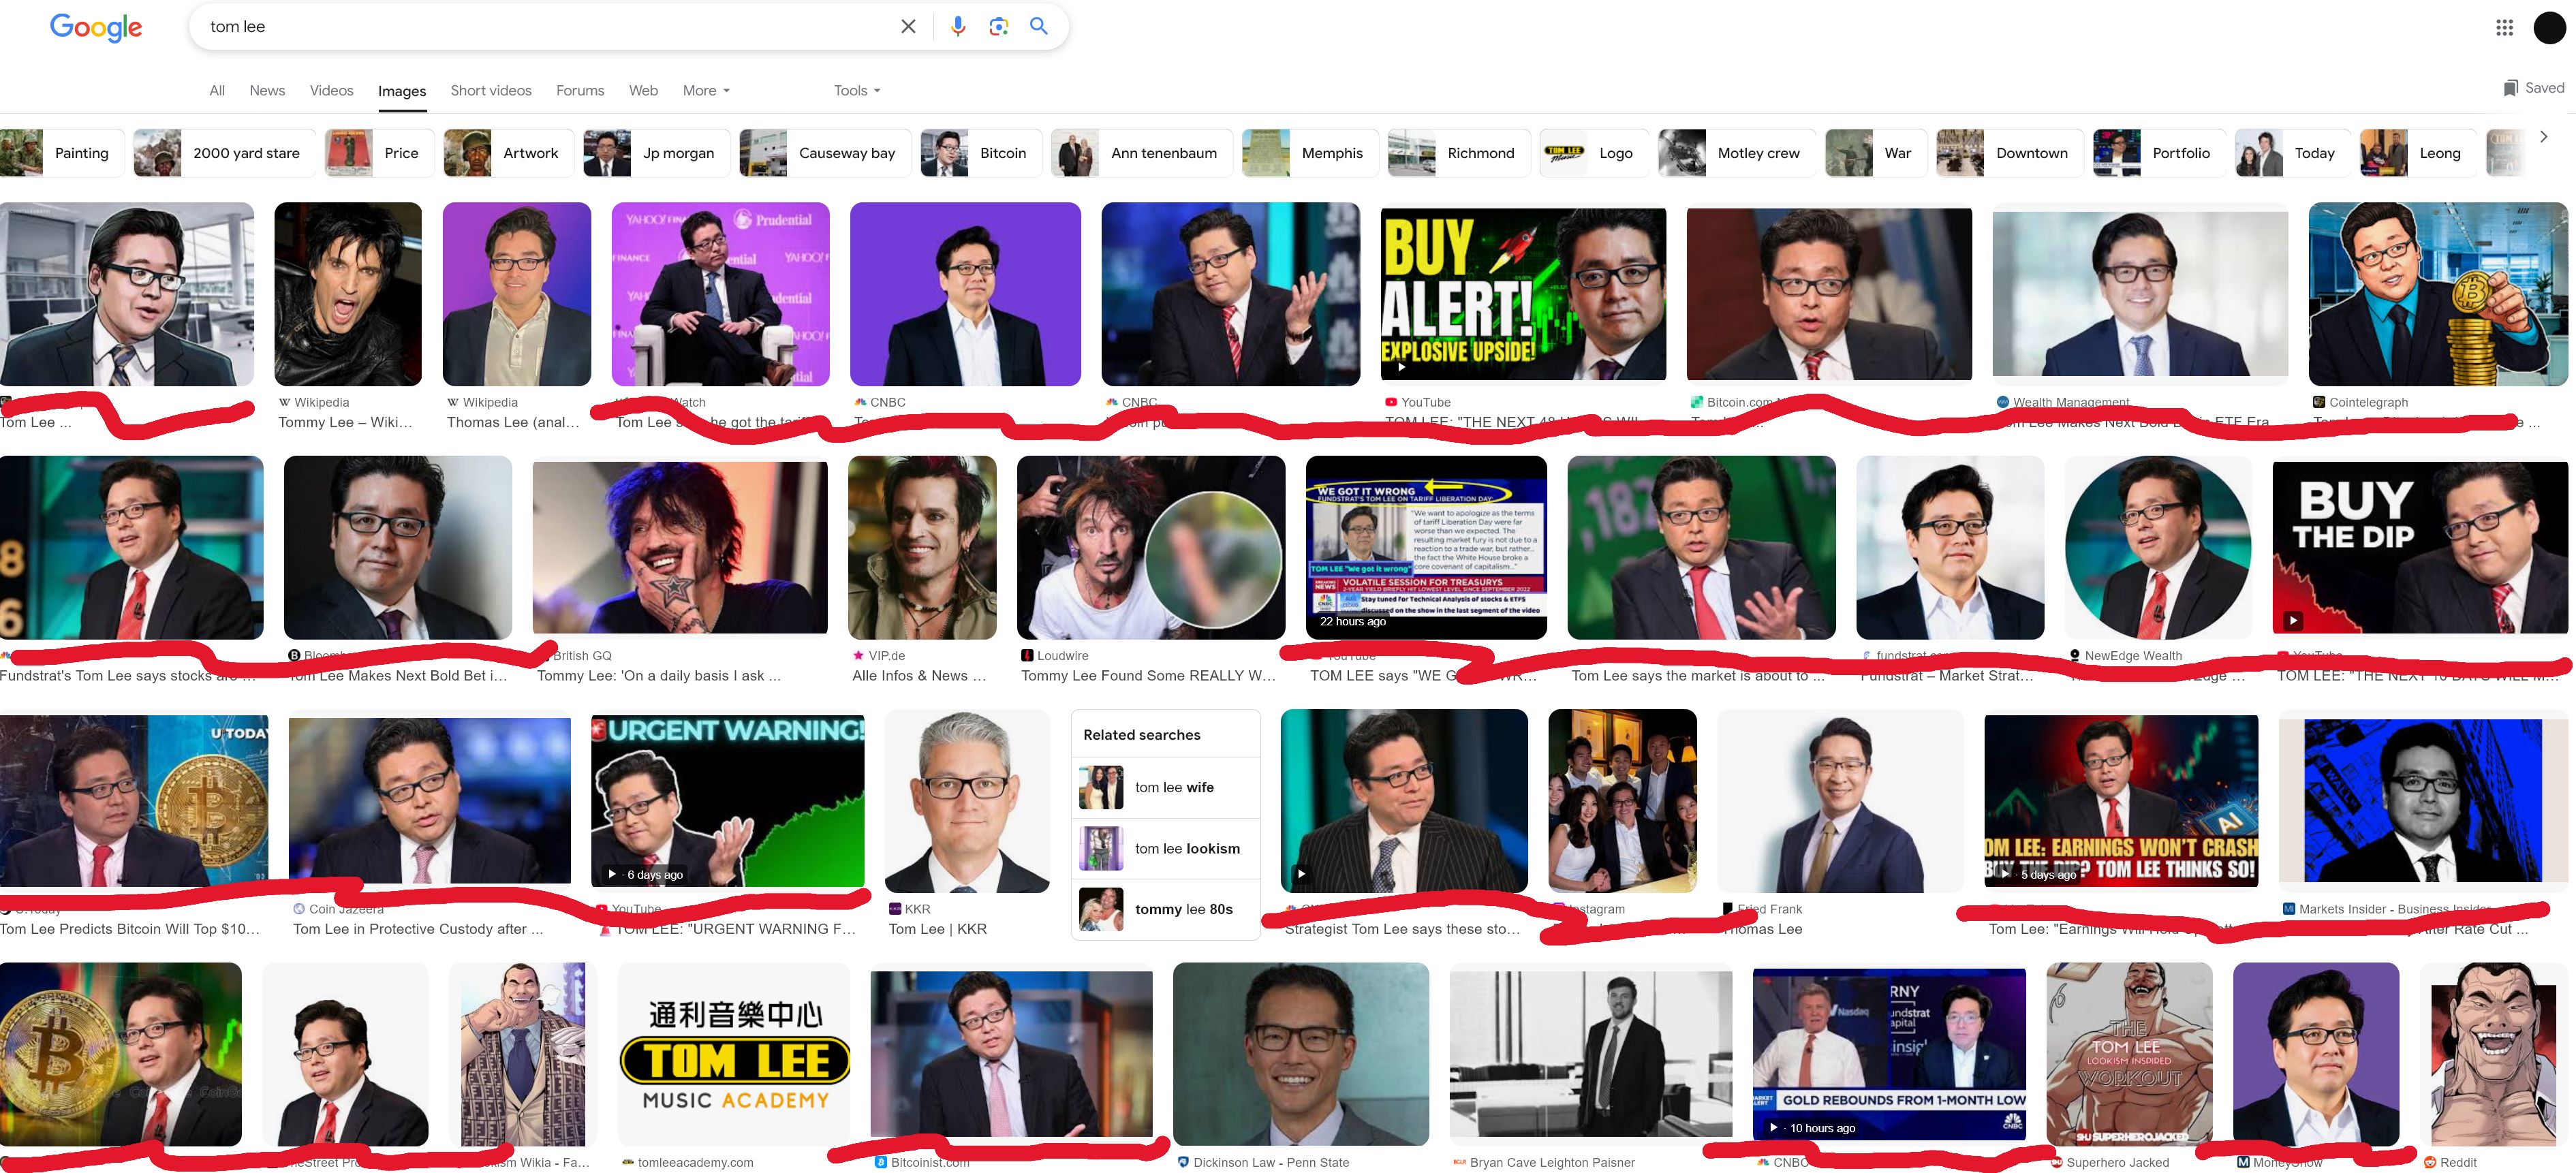Open the Google apps grid
Image resolution: width=2576 pixels, height=1173 pixels.
coord(2504,28)
